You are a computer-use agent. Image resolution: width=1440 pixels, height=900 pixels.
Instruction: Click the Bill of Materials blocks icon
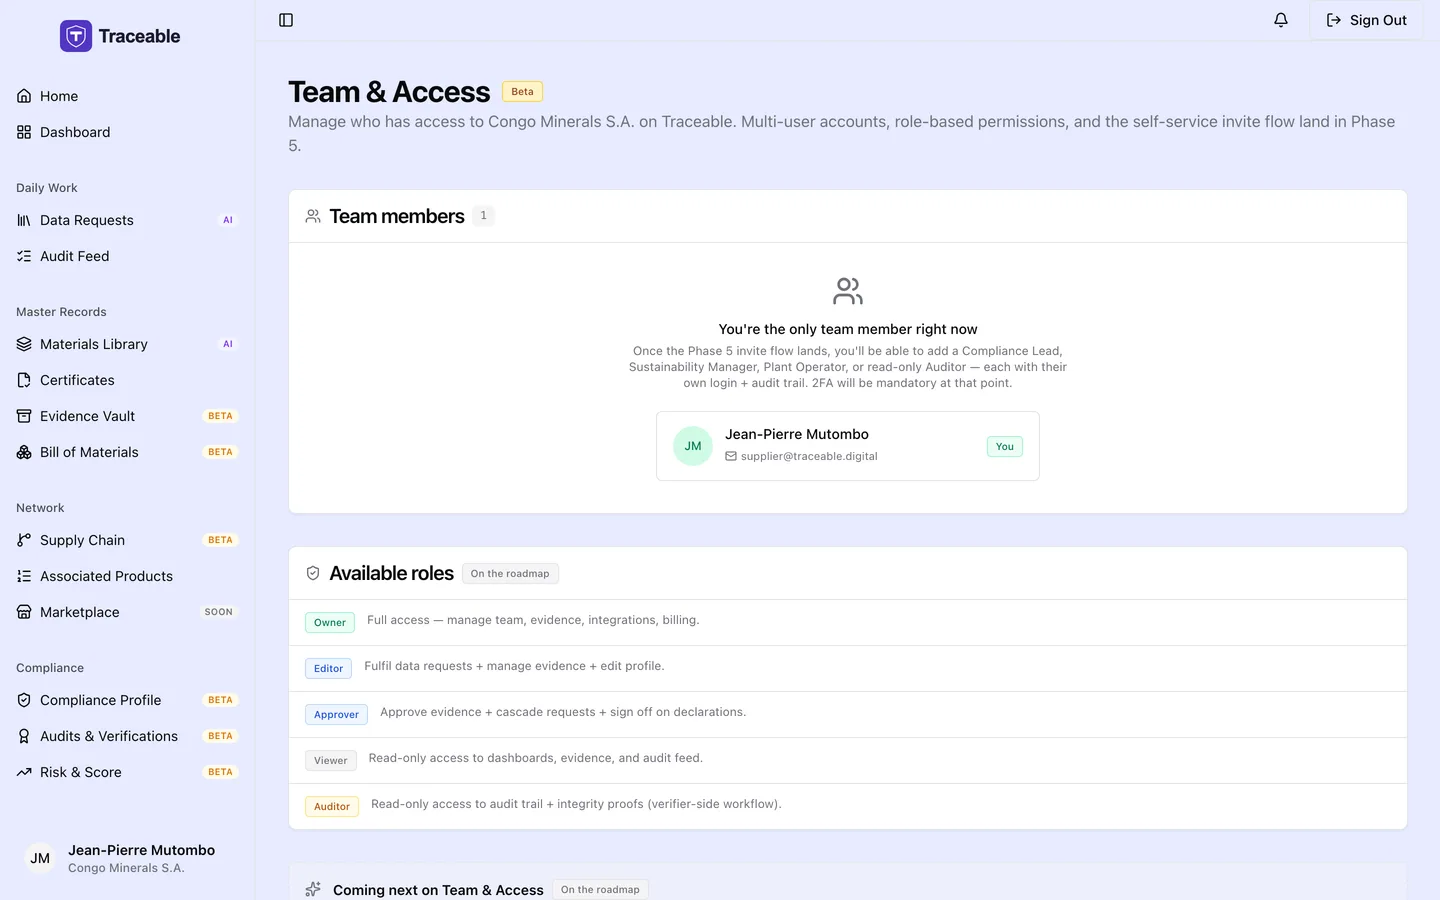point(24,452)
